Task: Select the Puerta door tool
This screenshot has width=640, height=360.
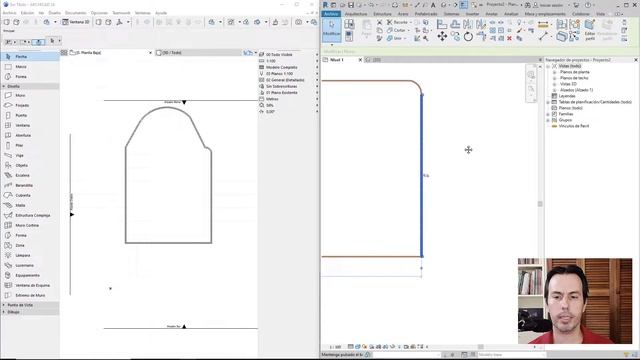Action: tap(29, 116)
